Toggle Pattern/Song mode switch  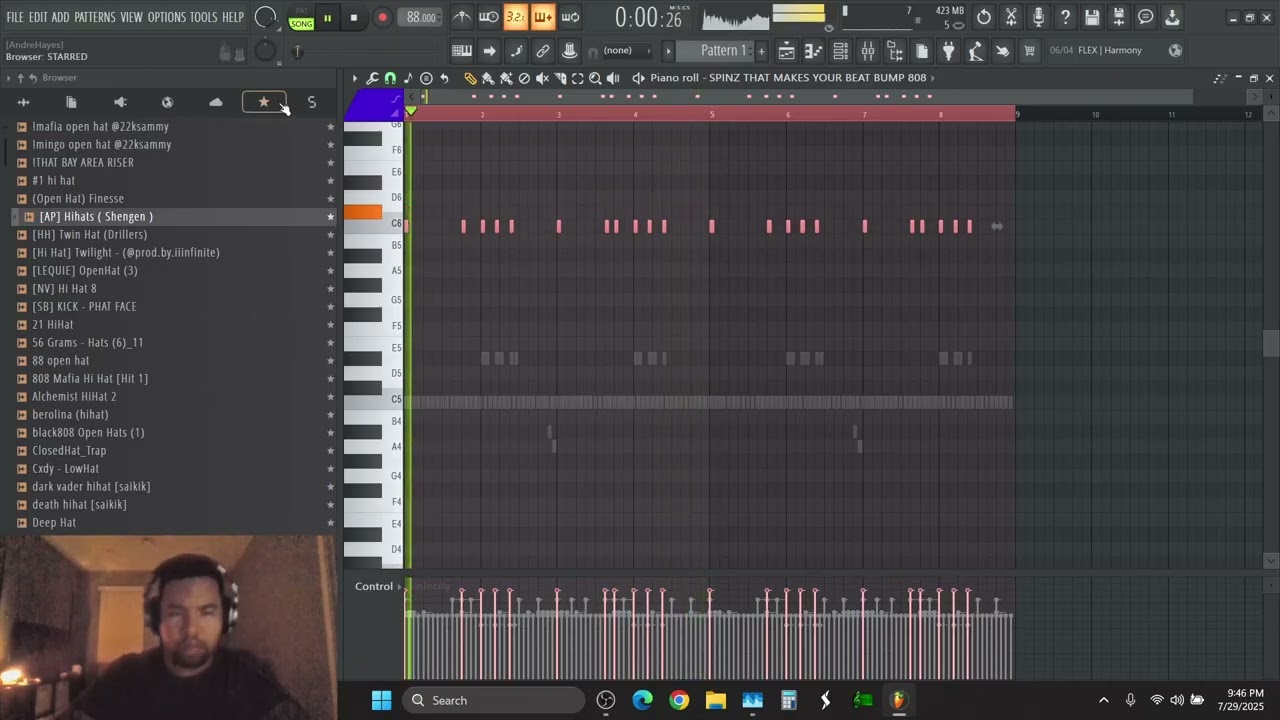[301, 18]
